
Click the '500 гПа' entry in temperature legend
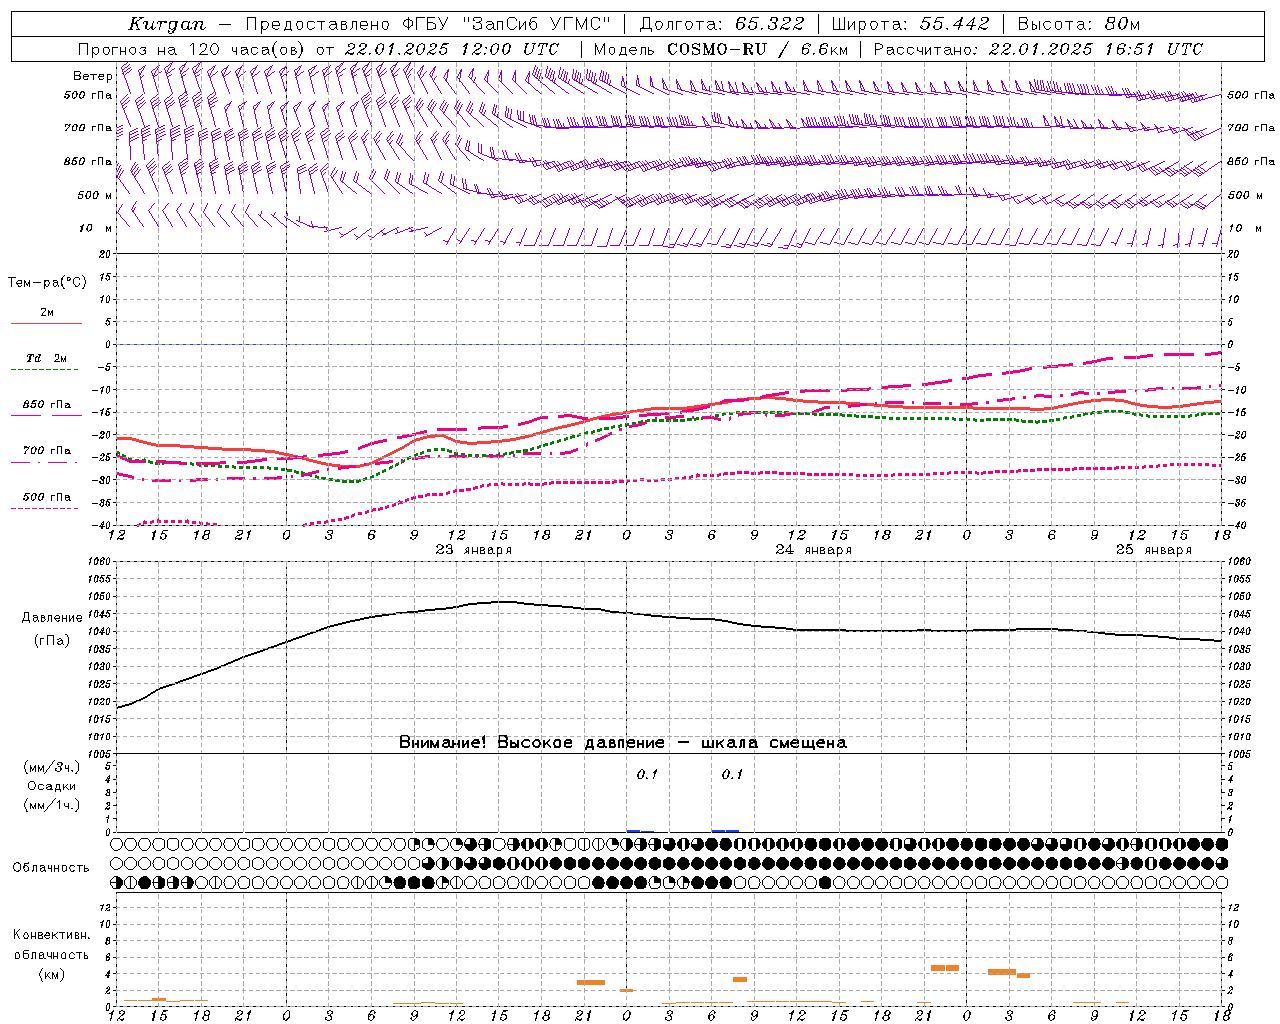pyautogui.click(x=47, y=497)
